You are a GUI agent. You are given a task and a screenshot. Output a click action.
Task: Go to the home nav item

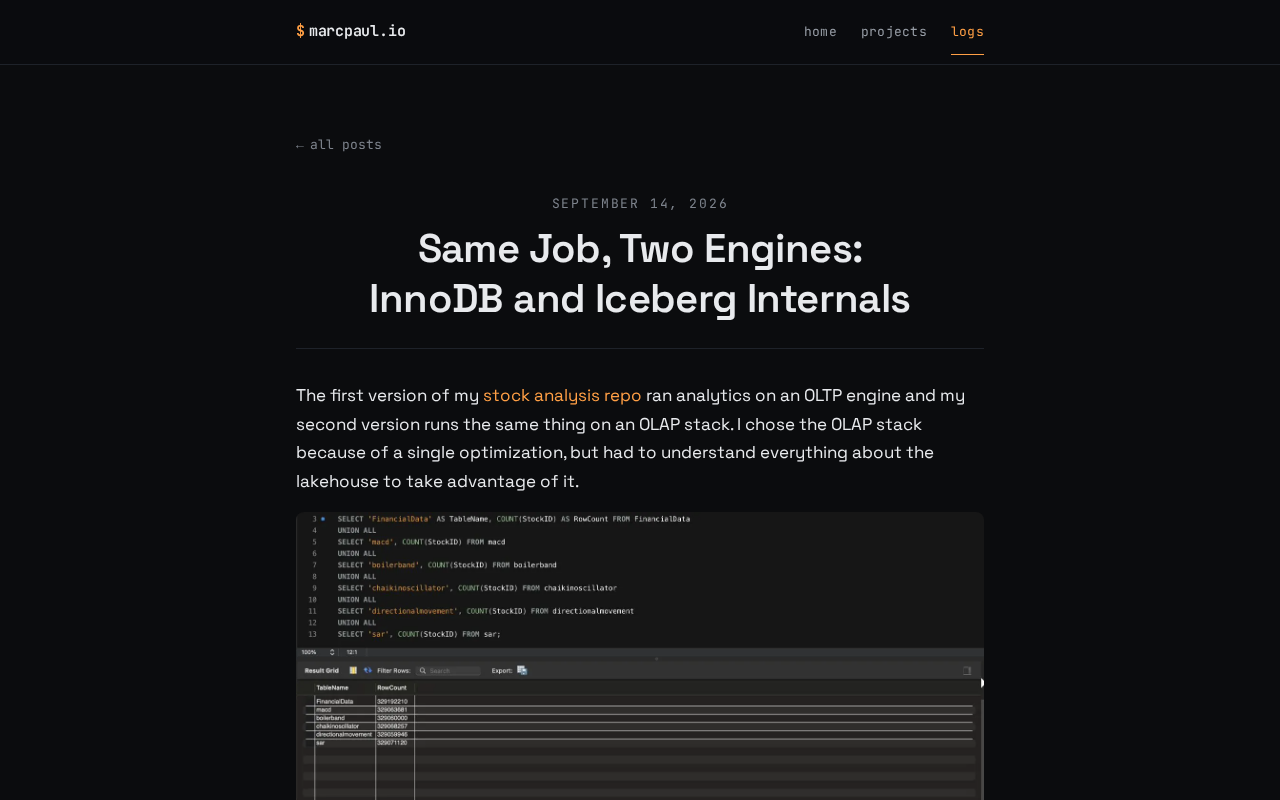tap(820, 31)
